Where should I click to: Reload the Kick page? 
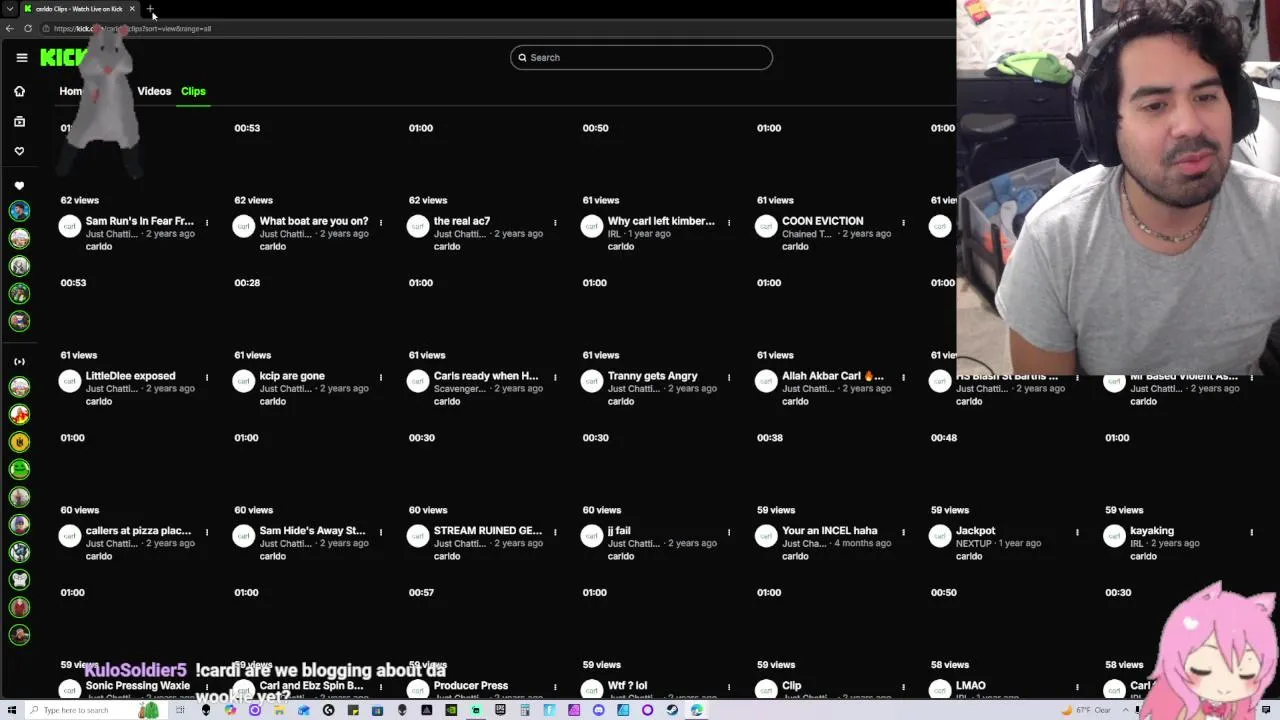pos(28,28)
